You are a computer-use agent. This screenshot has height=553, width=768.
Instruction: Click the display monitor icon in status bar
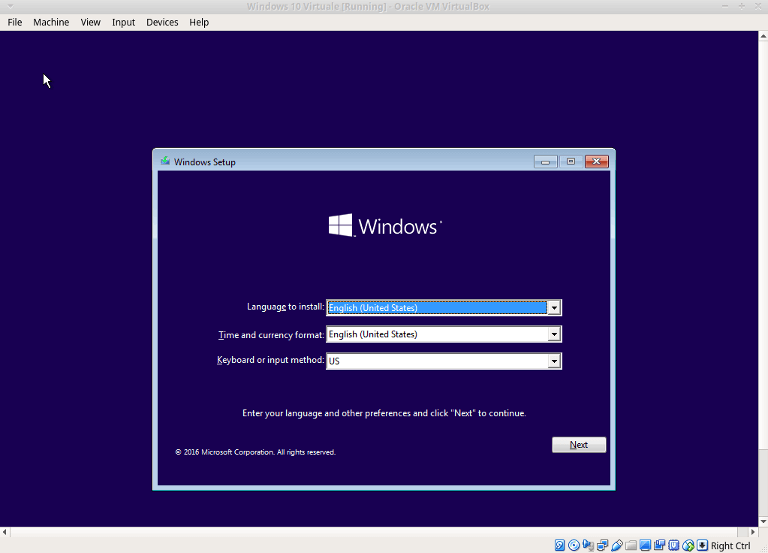pyautogui.click(x=645, y=545)
